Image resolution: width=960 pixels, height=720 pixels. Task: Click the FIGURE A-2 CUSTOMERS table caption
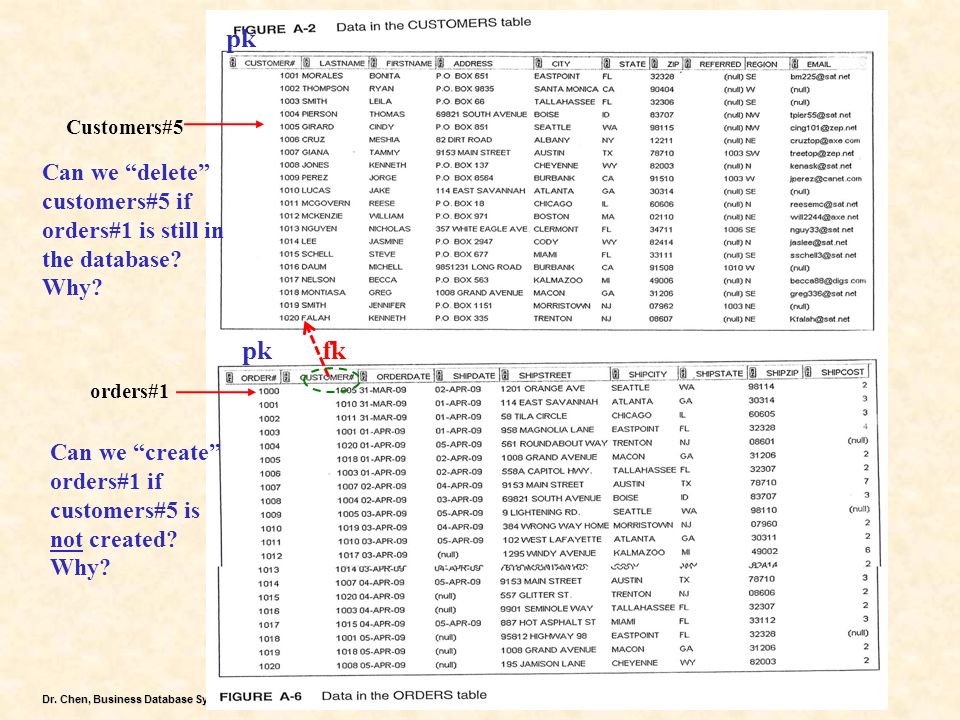pos(382,26)
